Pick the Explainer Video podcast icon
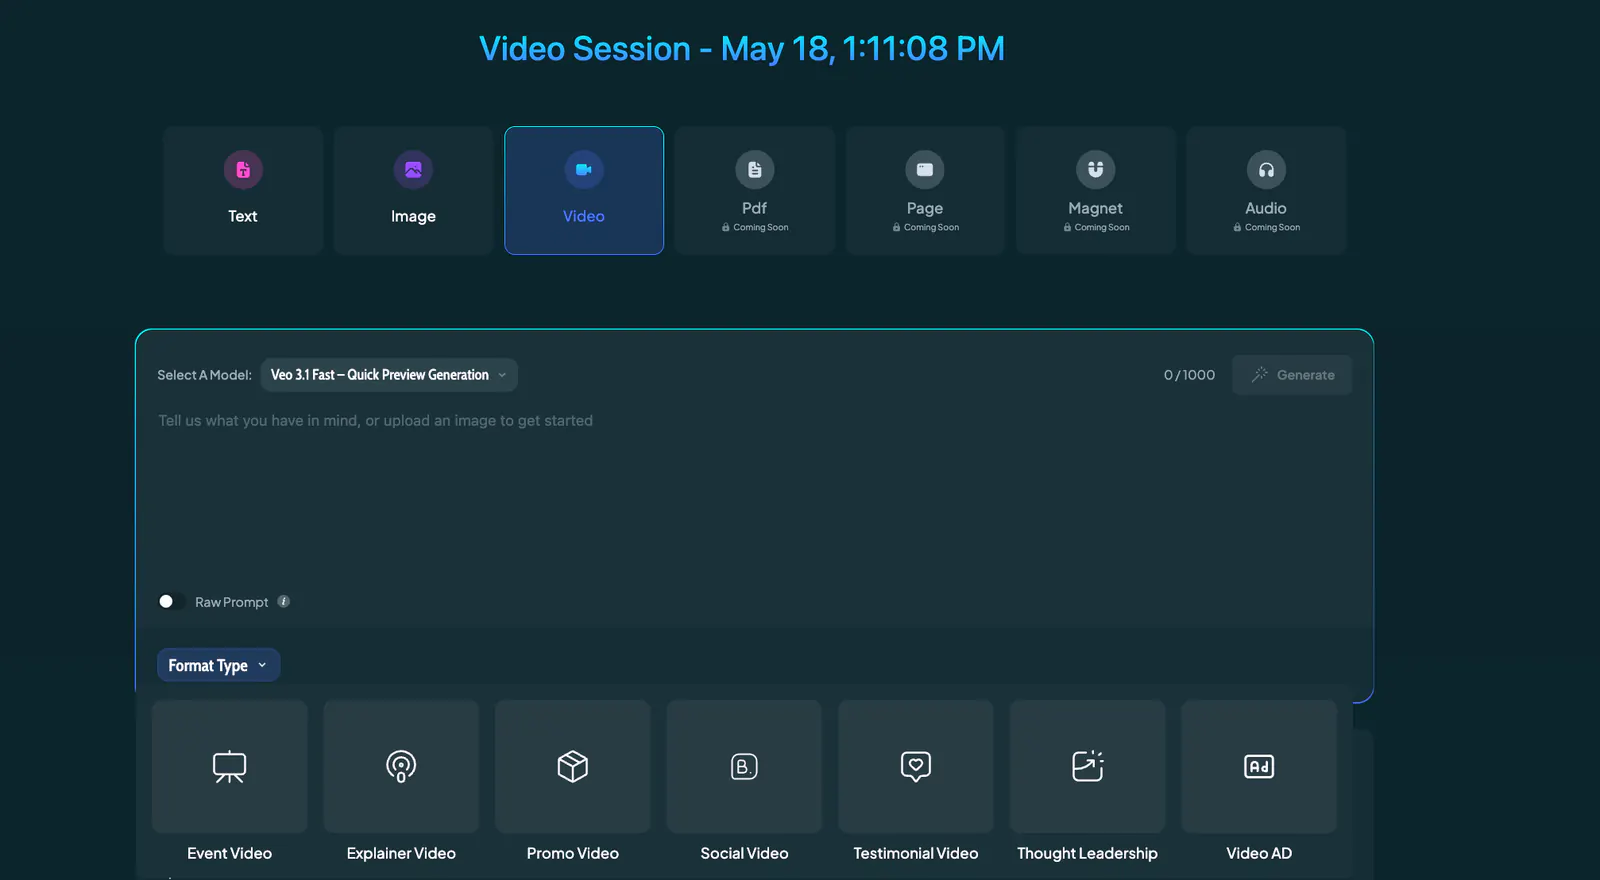The image size is (1600, 880). tap(401, 767)
